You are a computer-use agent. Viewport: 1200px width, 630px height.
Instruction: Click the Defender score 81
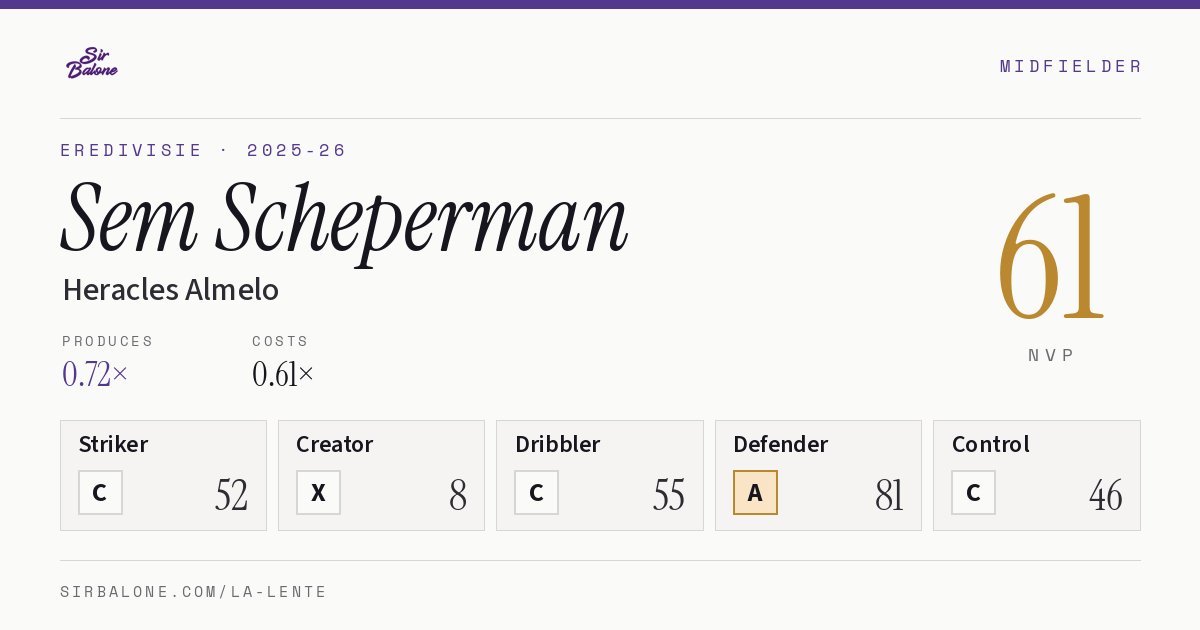pyautogui.click(x=889, y=495)
